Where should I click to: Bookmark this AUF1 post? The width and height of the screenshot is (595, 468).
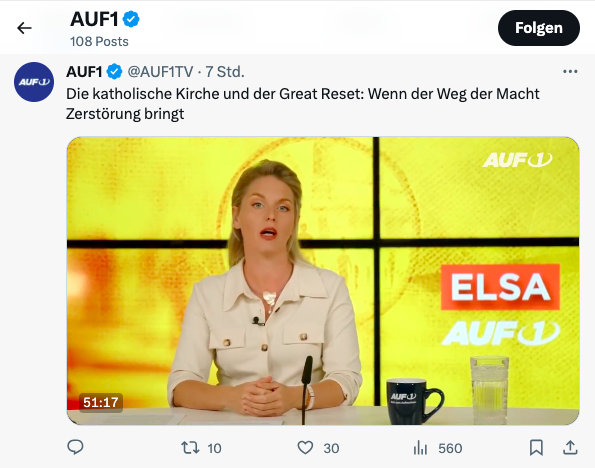pyautogui.click(x=536, y=448)
